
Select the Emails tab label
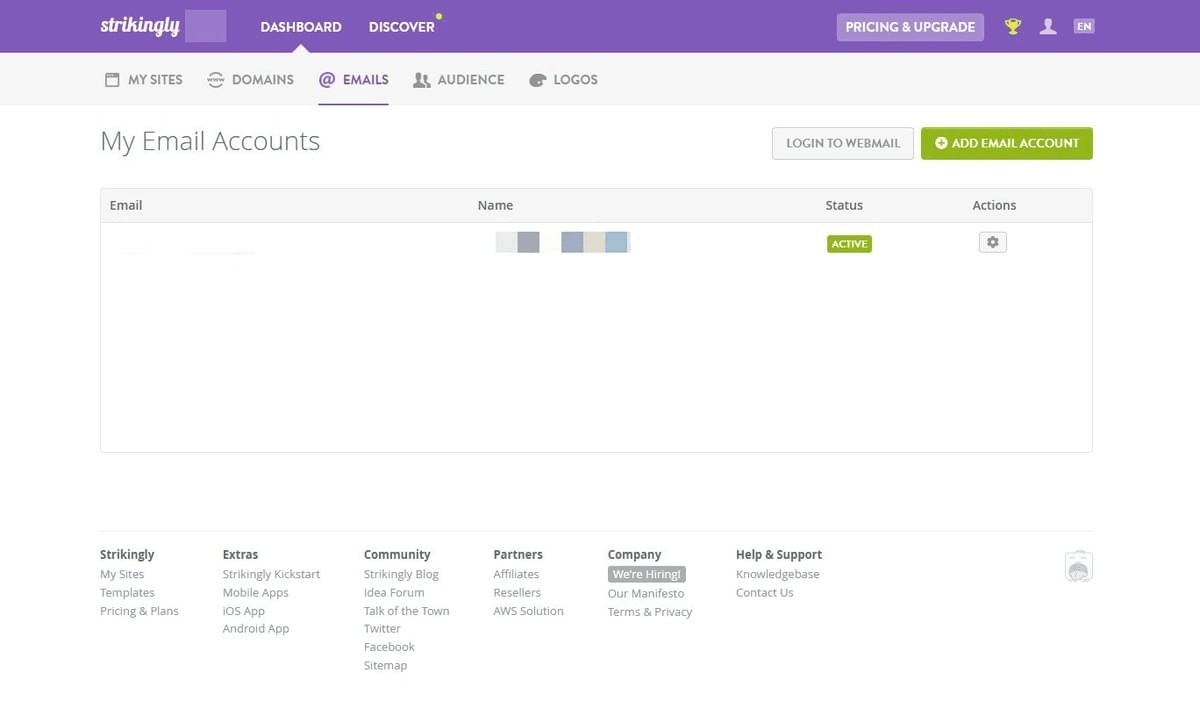[x=366, y=80]
